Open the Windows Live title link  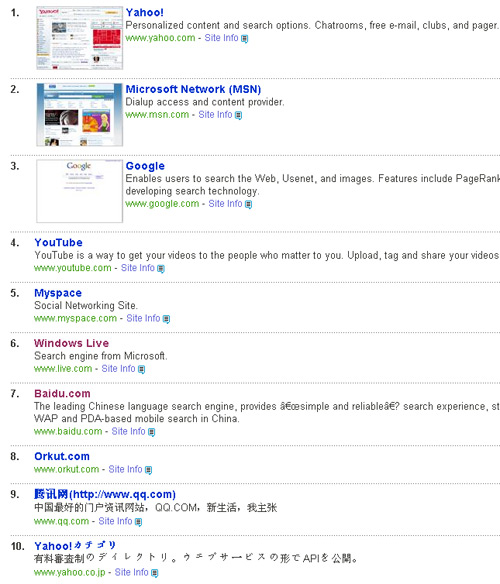72,343
